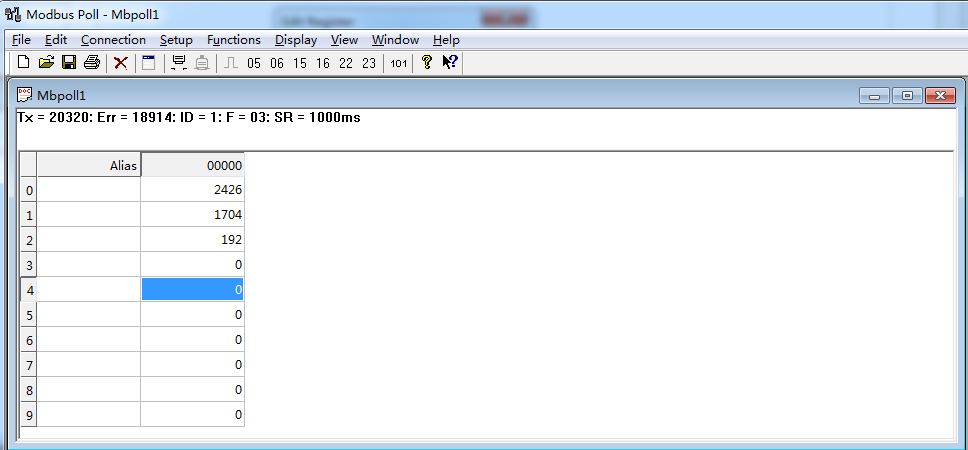Minimize the Mbpoll1 child window
This screenshot has width=968, height=450.
874,96
